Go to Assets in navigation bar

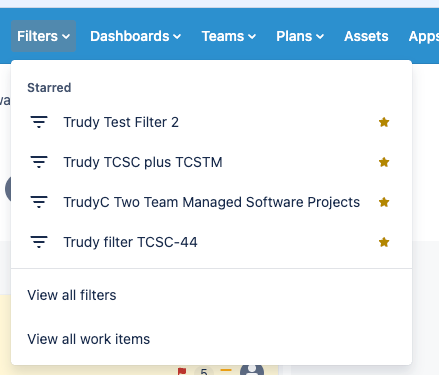coord(366,36)
